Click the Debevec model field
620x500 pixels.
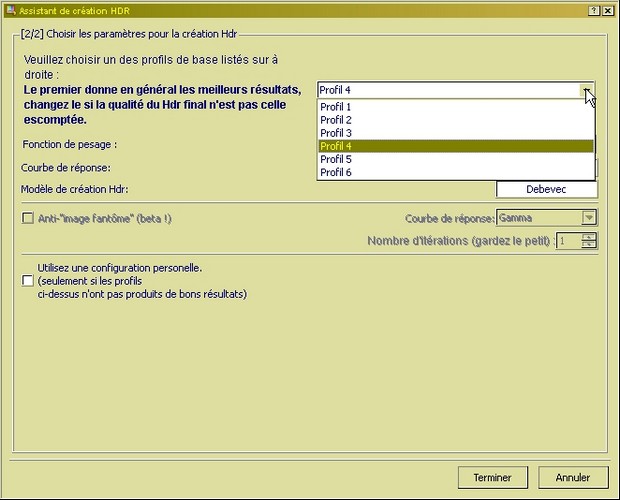click(x=546, y=190)
